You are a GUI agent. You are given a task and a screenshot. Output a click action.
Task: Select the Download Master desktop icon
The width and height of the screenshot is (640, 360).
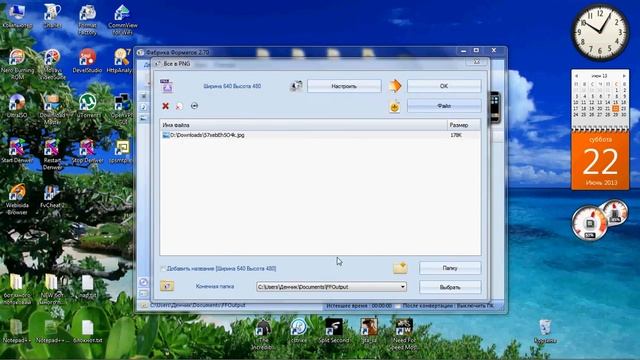pyautogui.click(x=52, y=109)
